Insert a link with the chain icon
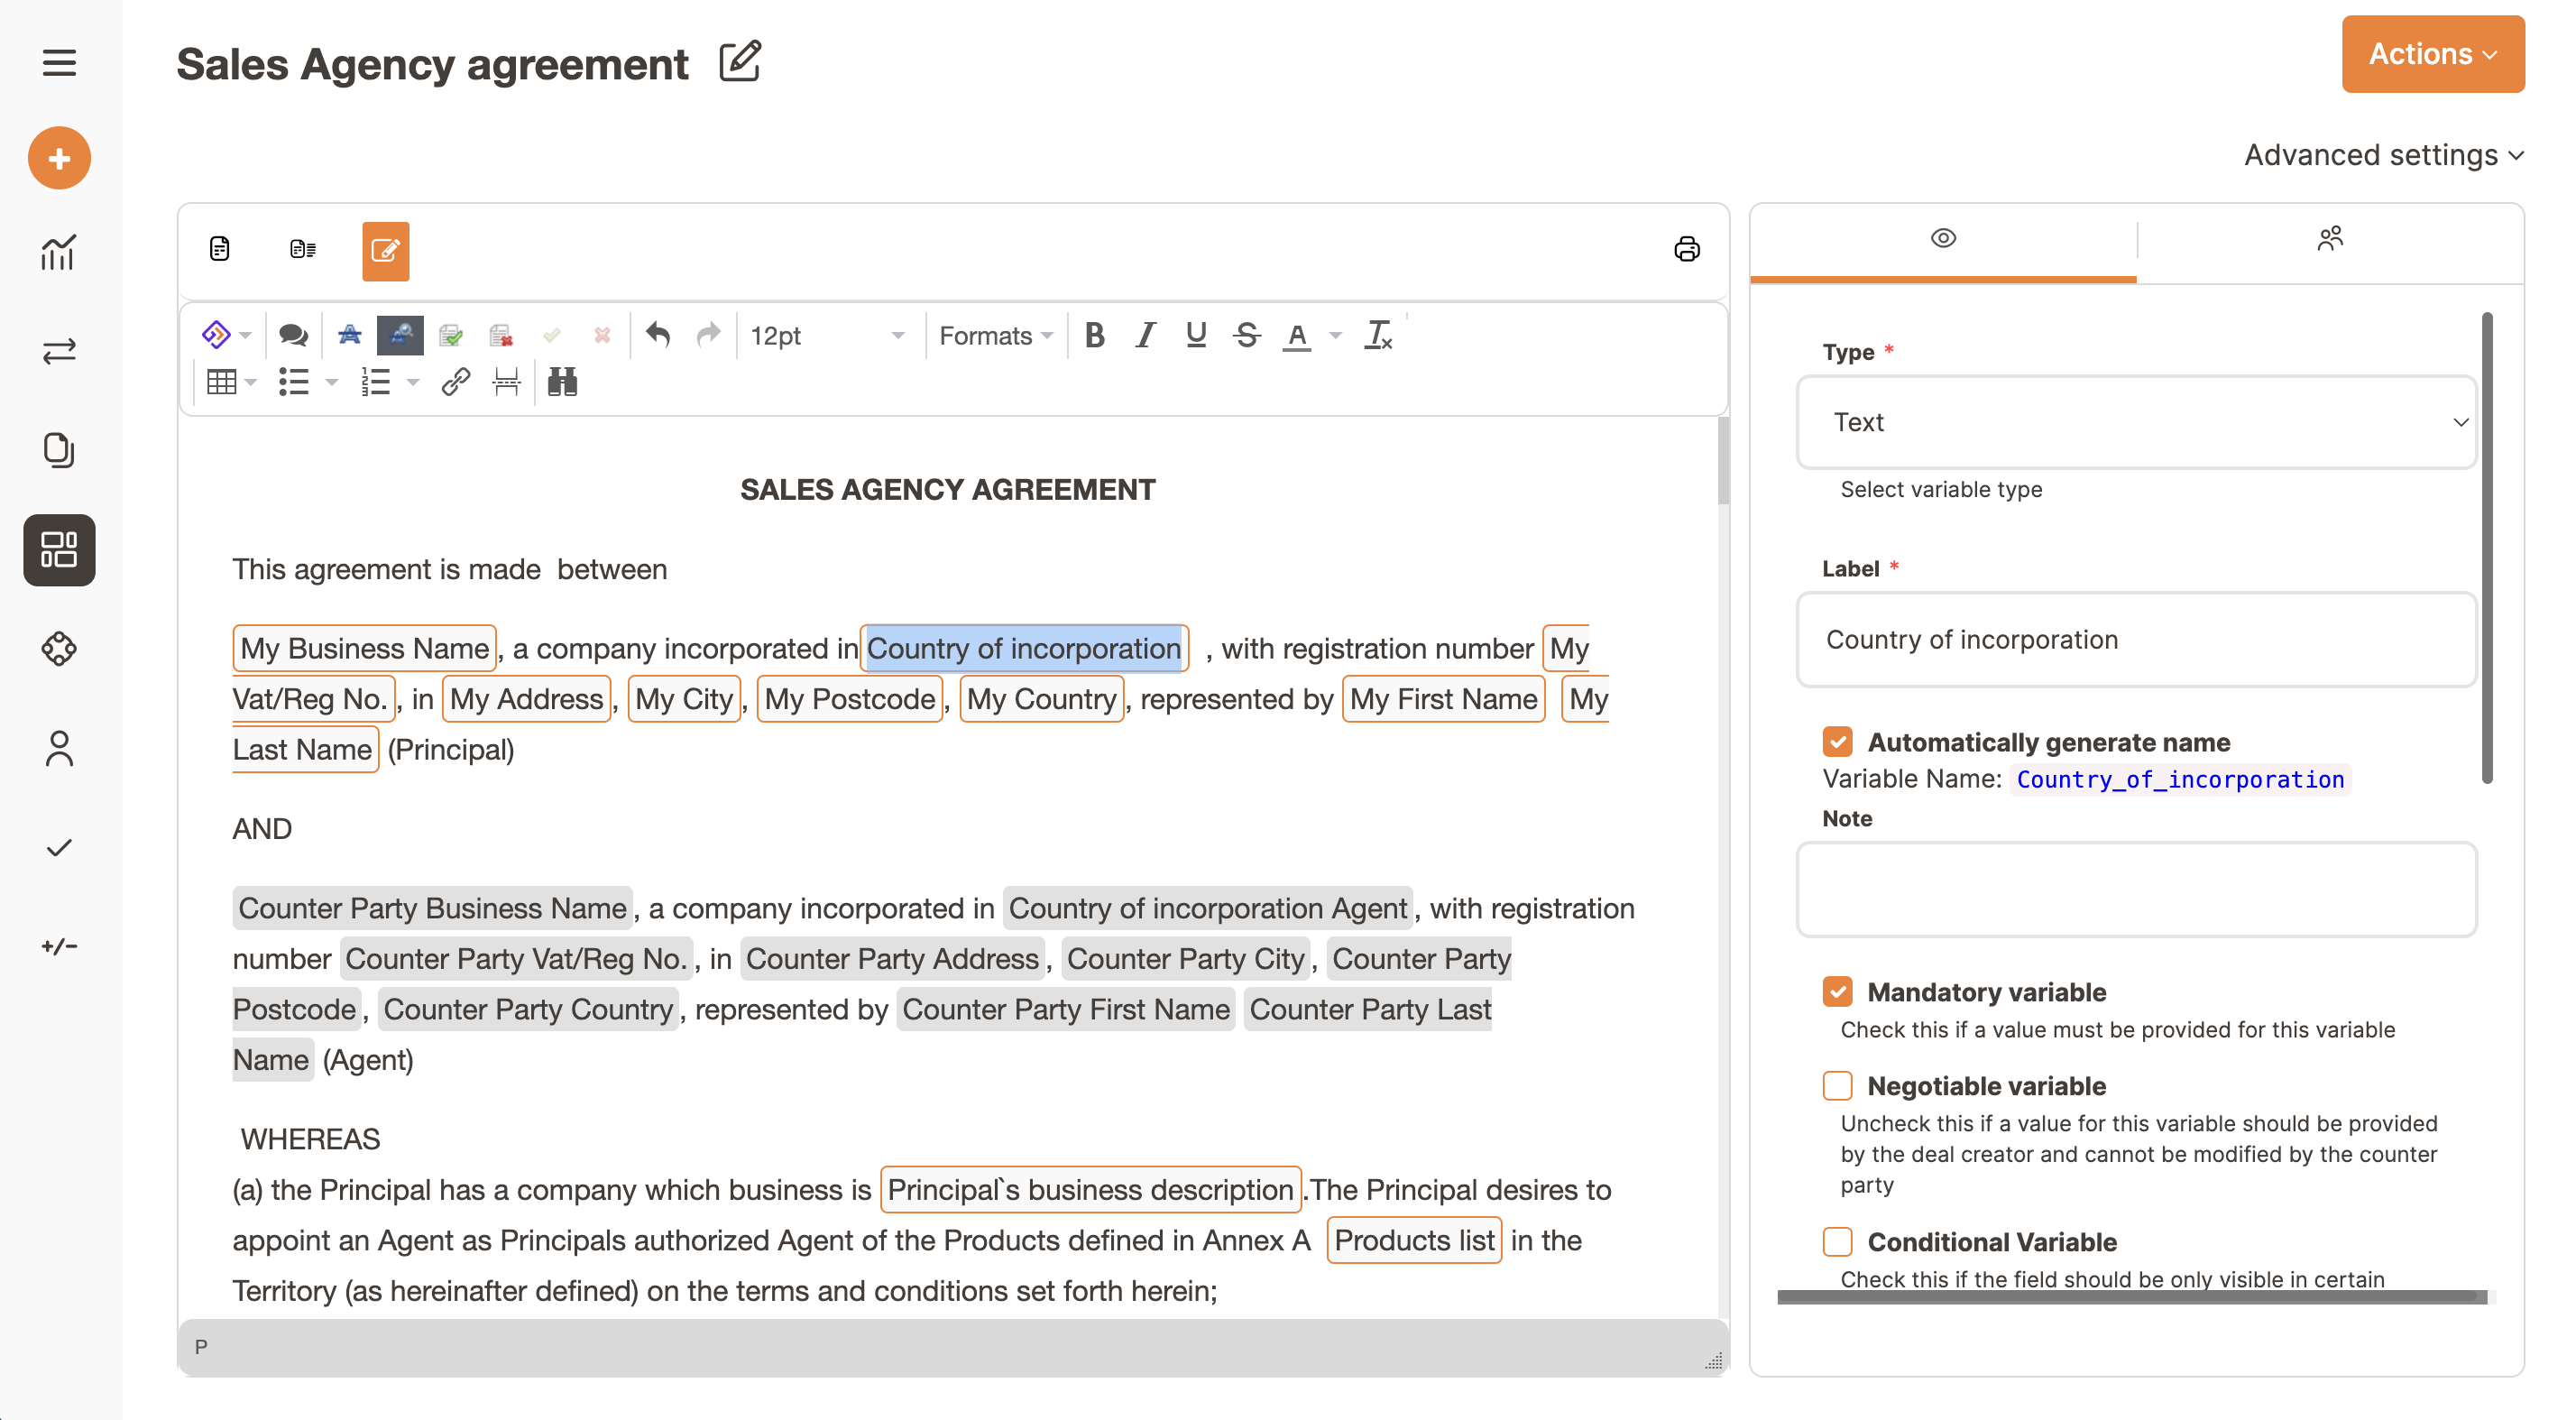The height and width of the screenshot is (1420, 2576). point(456,382)
